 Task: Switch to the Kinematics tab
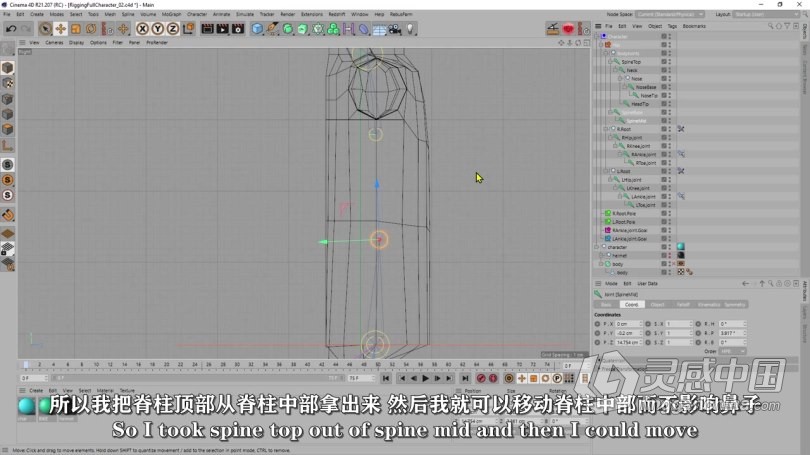[x=709, y=305]
